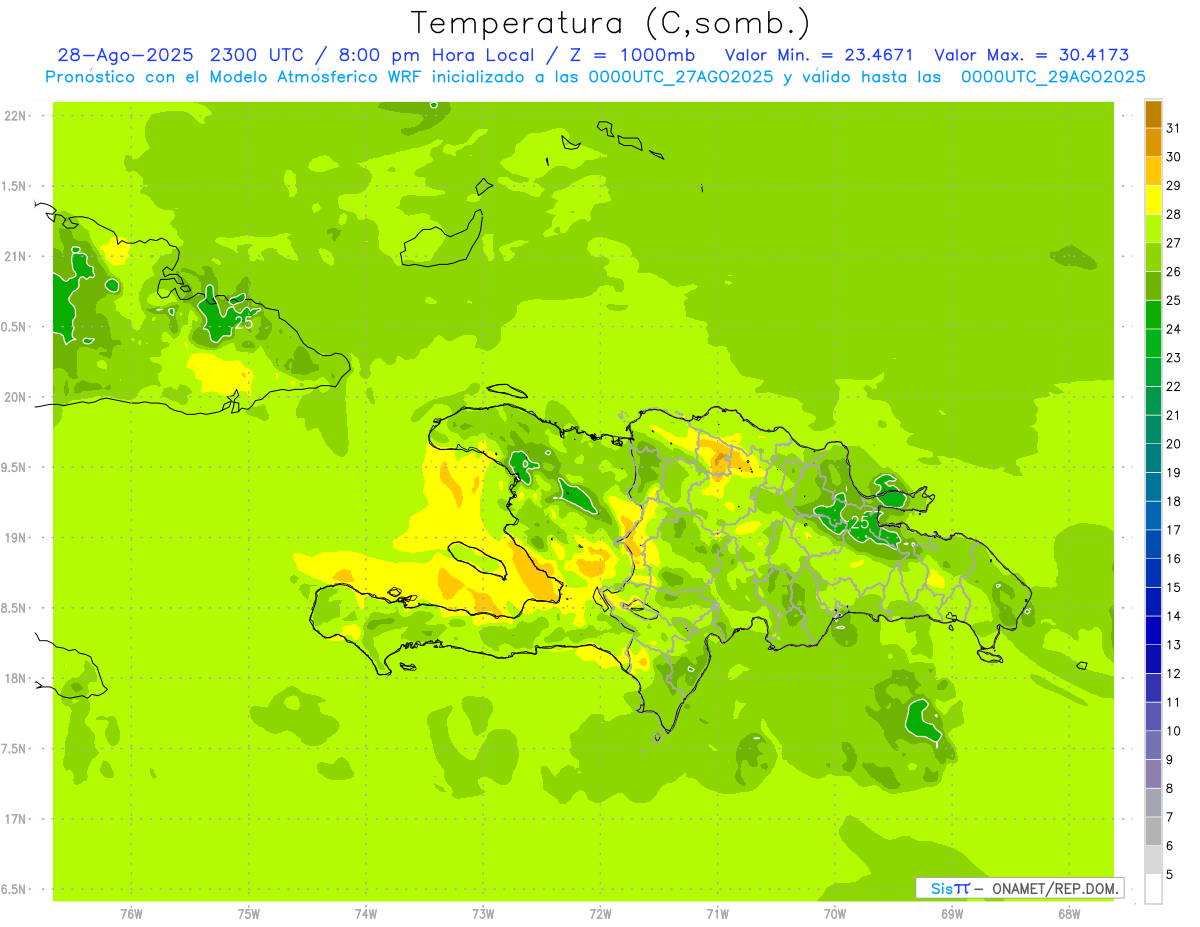Click the 71W longitude label

pyautogui.click(x=717, y=914)
